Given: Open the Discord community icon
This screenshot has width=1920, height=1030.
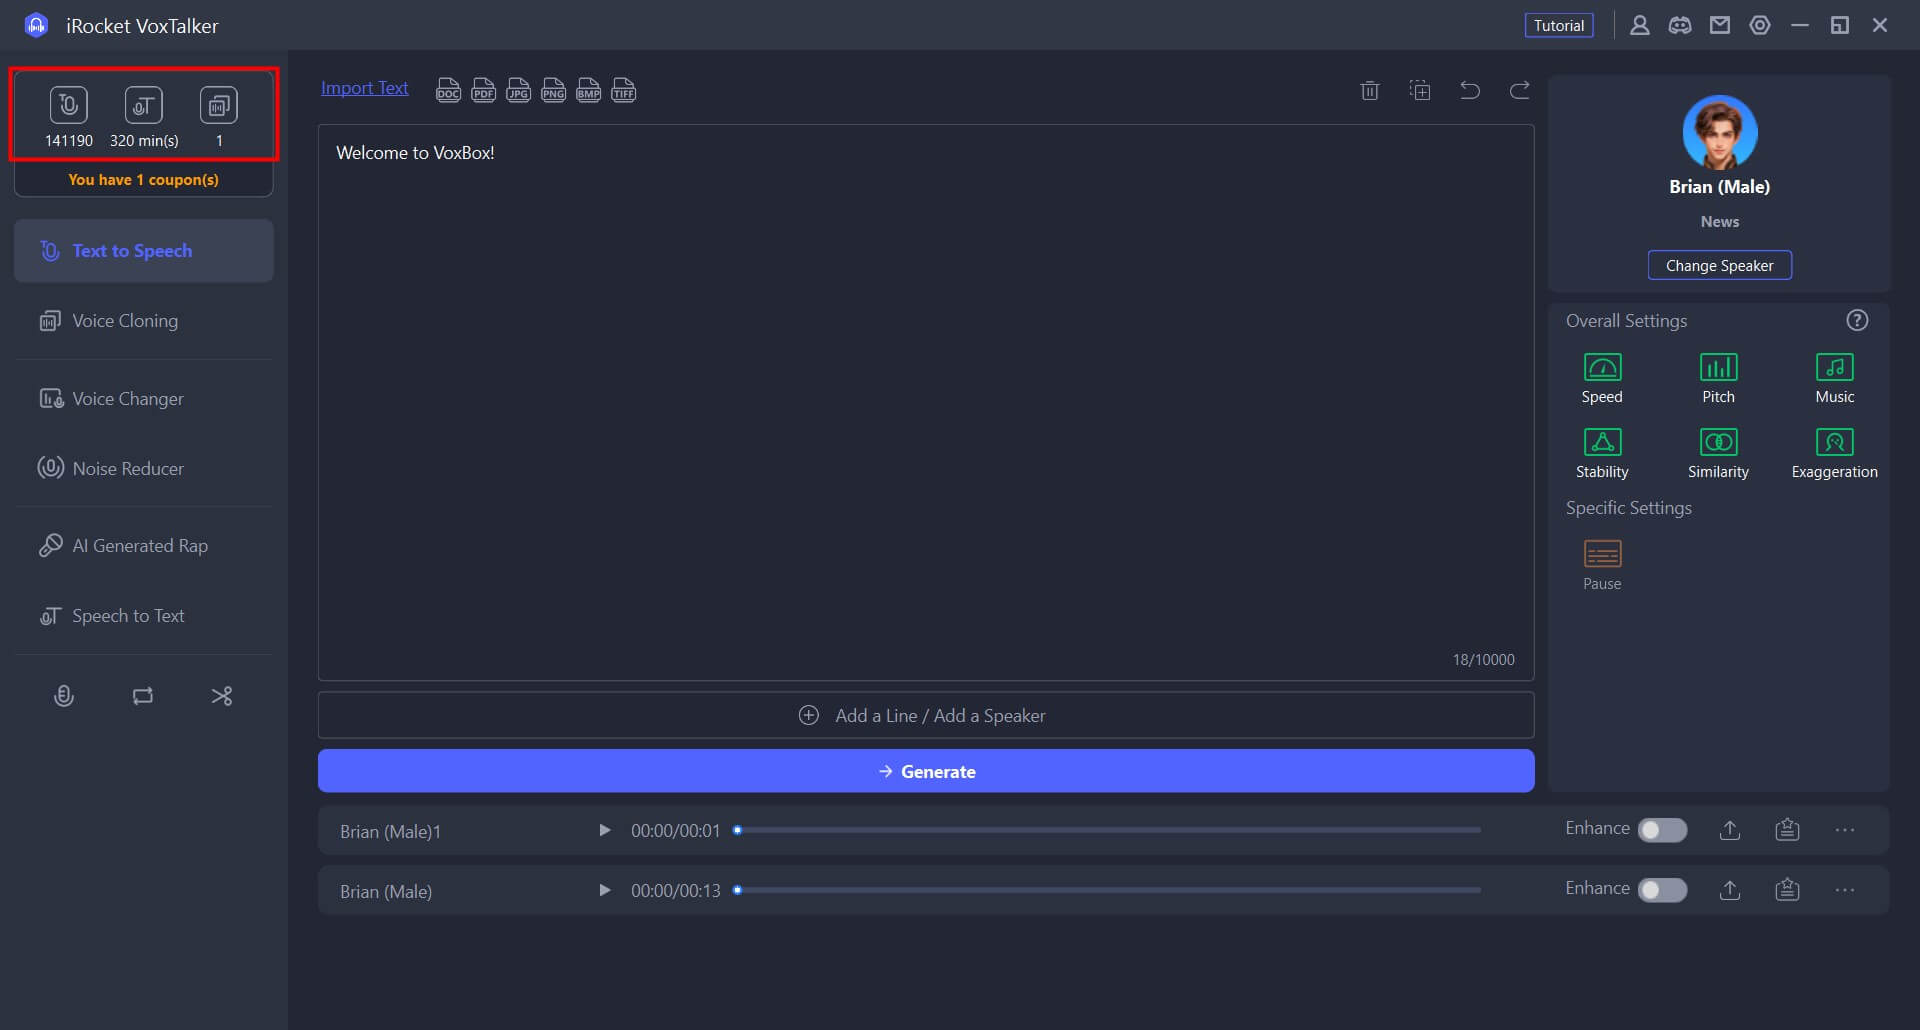Looking at the screenshot, I should point(1680,25).
